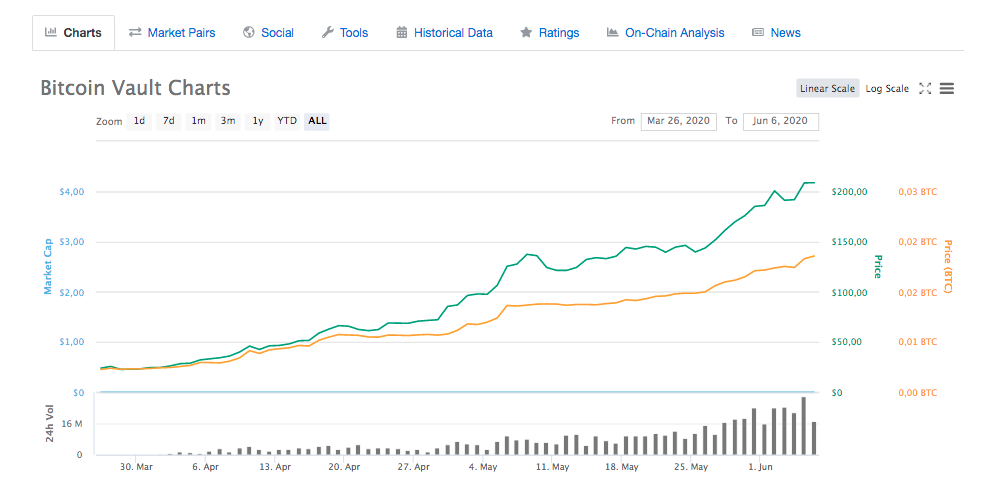This screenshot has width=991, height=493.
Task: Click the To date field Jun 6, 2020
Action: tap(781, 121)
